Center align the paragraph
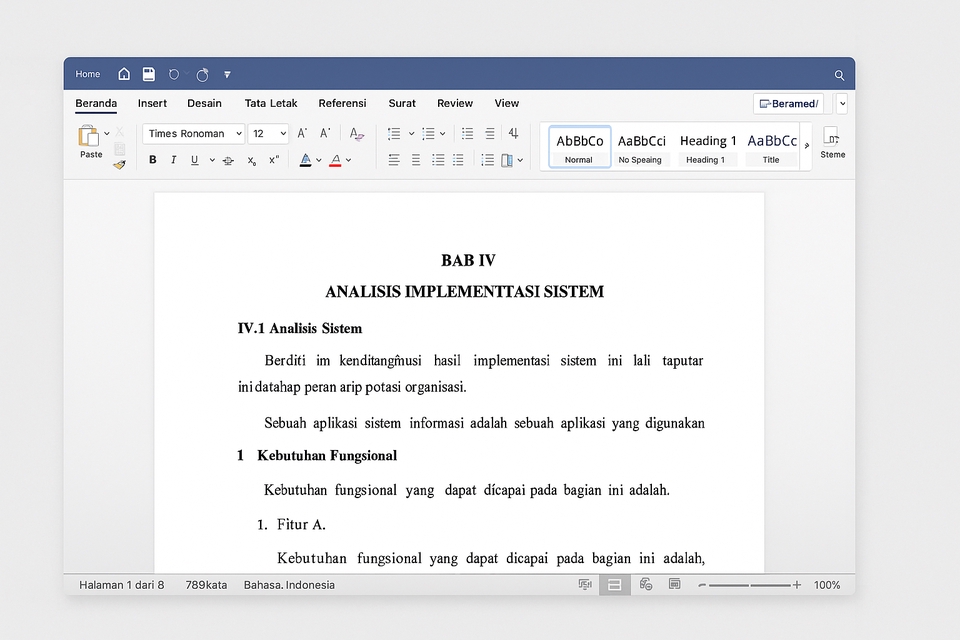Viewport: 960px width, 640px height. click(x=415, y=160)
